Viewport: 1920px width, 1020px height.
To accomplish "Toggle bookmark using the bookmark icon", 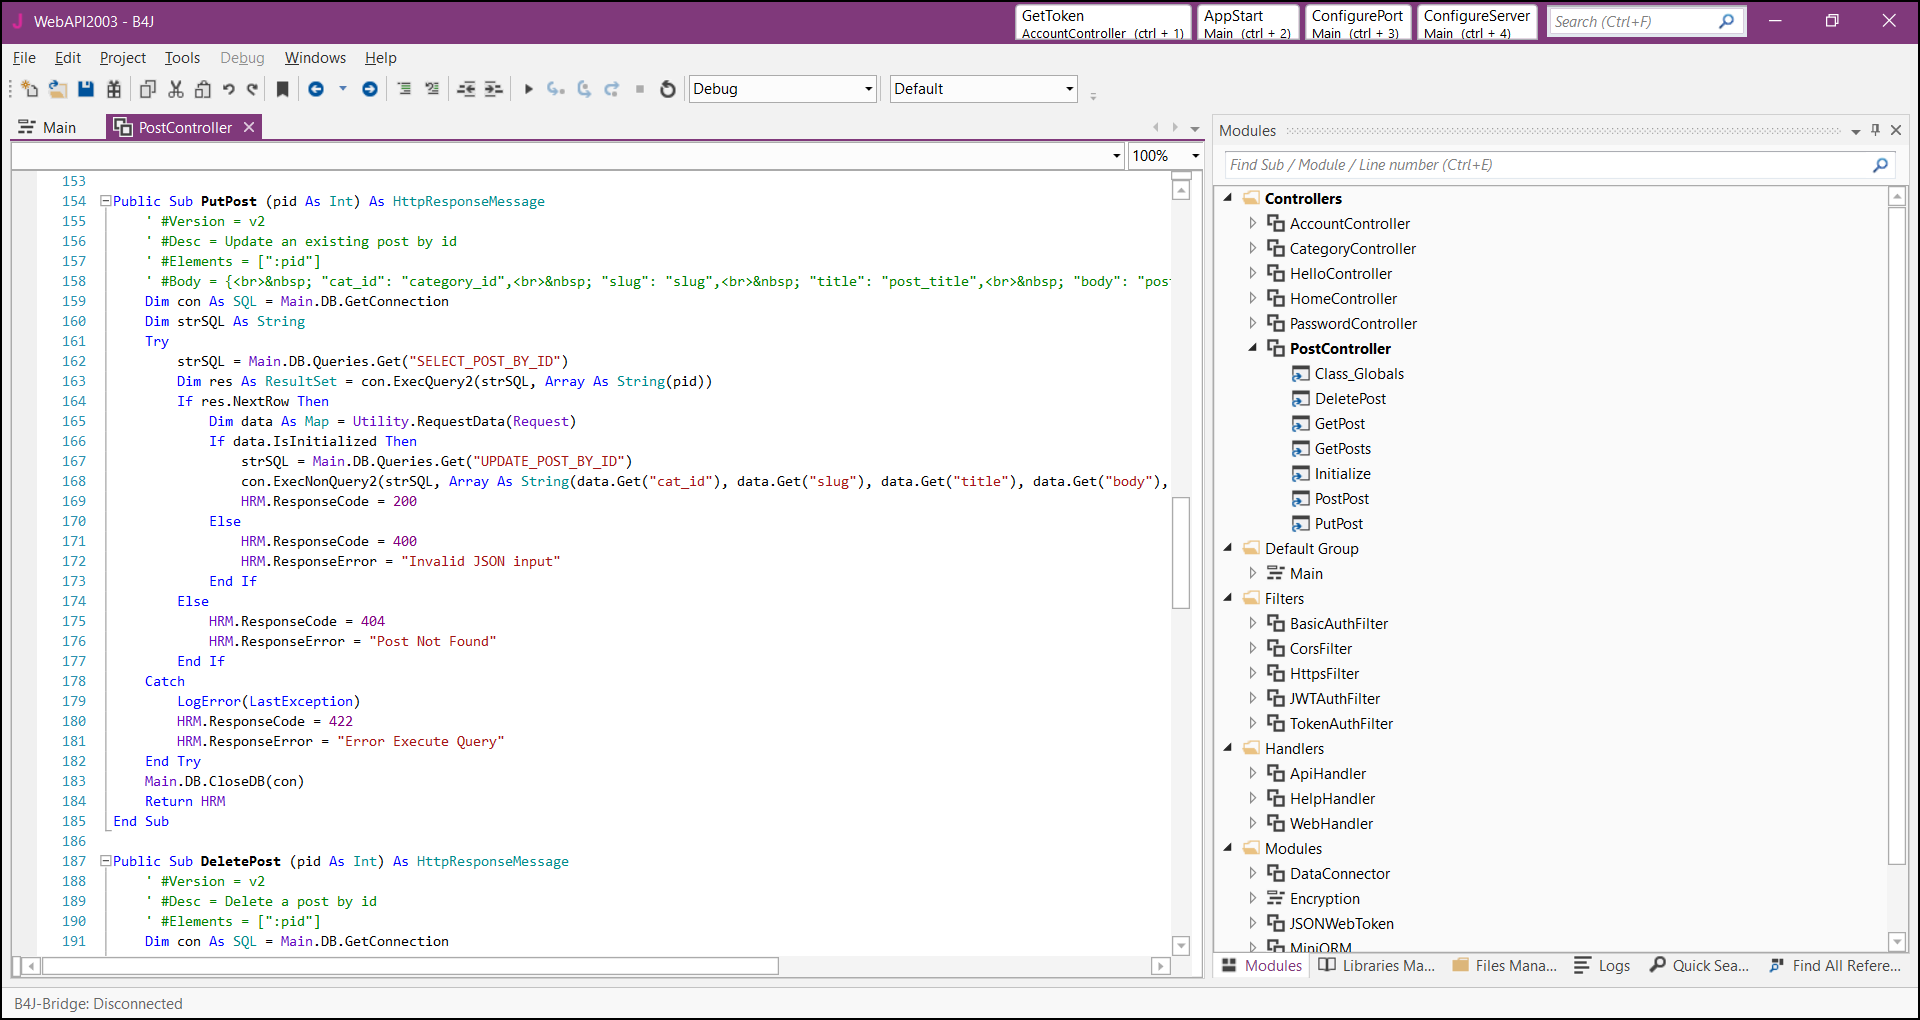I will click(x=283, y=89).
